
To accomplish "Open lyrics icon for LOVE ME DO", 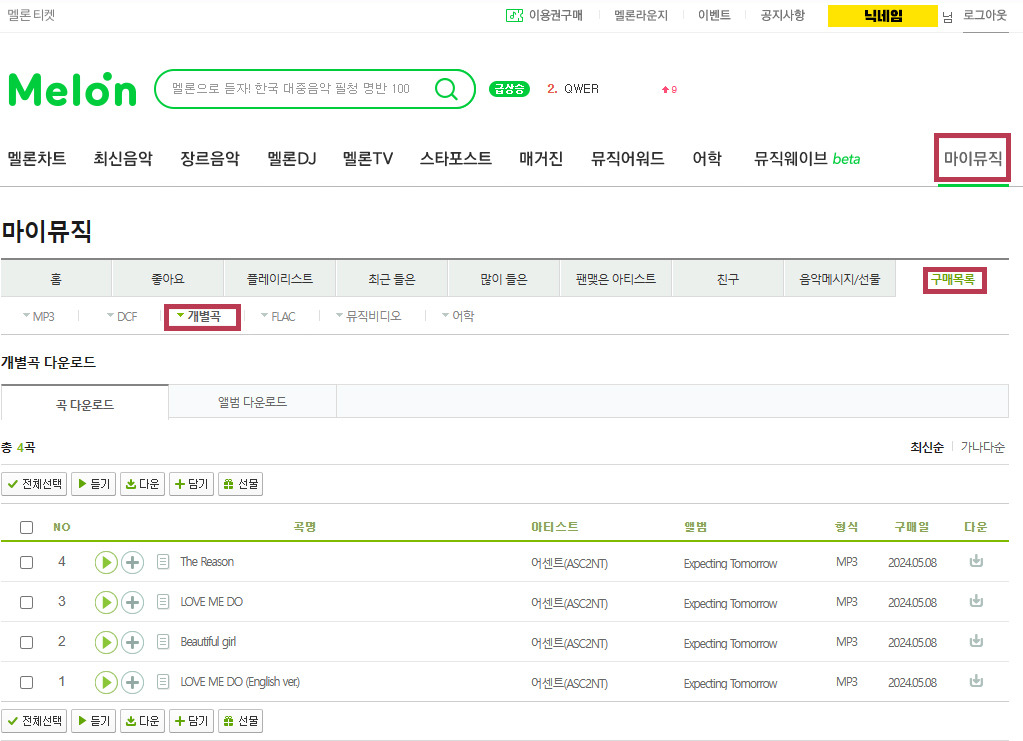I will pos(163,602).
